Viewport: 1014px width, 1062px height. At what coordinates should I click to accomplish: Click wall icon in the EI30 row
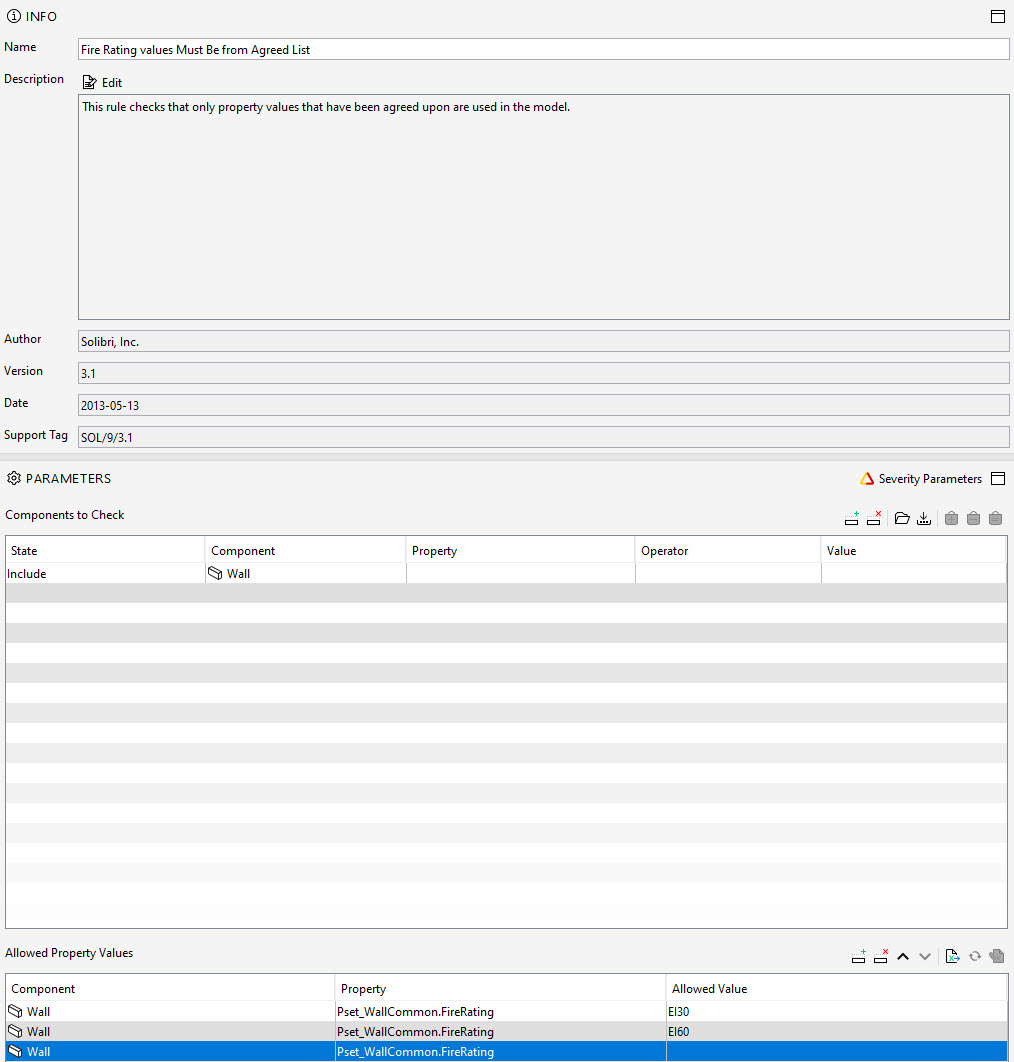15,1011
